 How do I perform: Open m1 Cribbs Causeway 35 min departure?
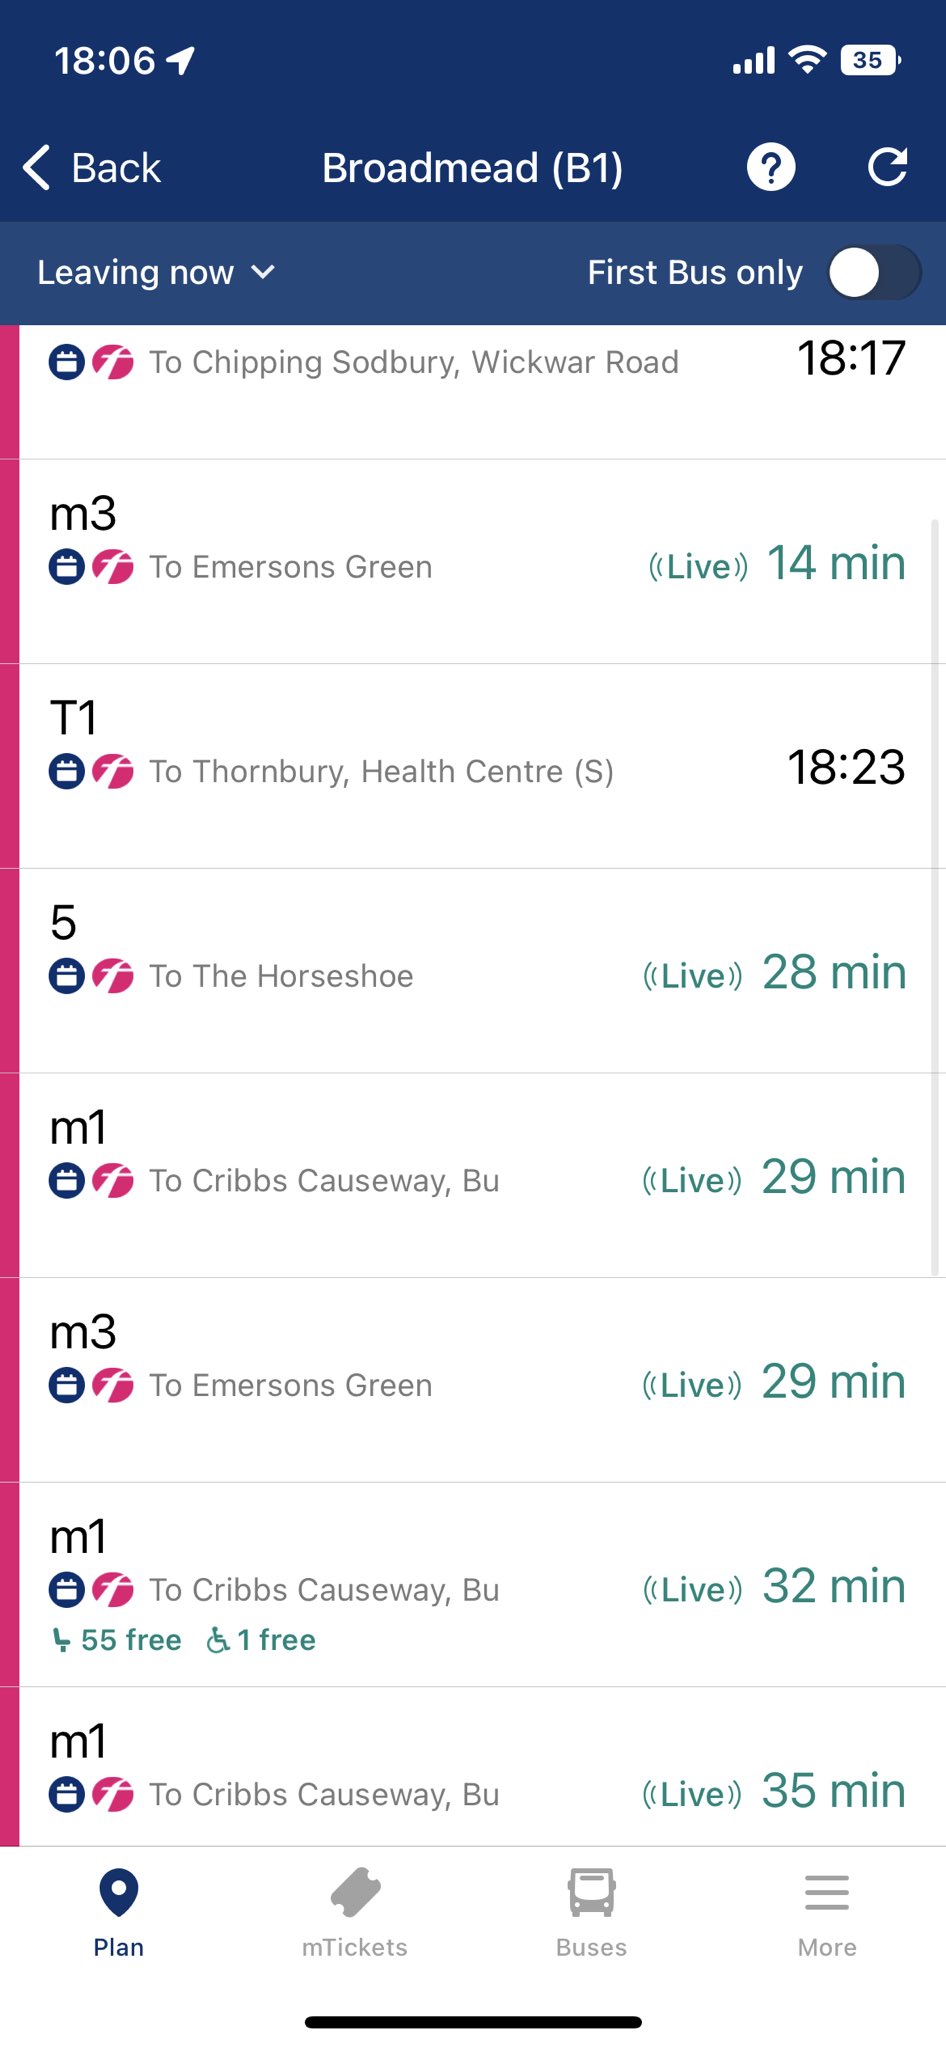pyautogui.click(x=470, y=1770)
